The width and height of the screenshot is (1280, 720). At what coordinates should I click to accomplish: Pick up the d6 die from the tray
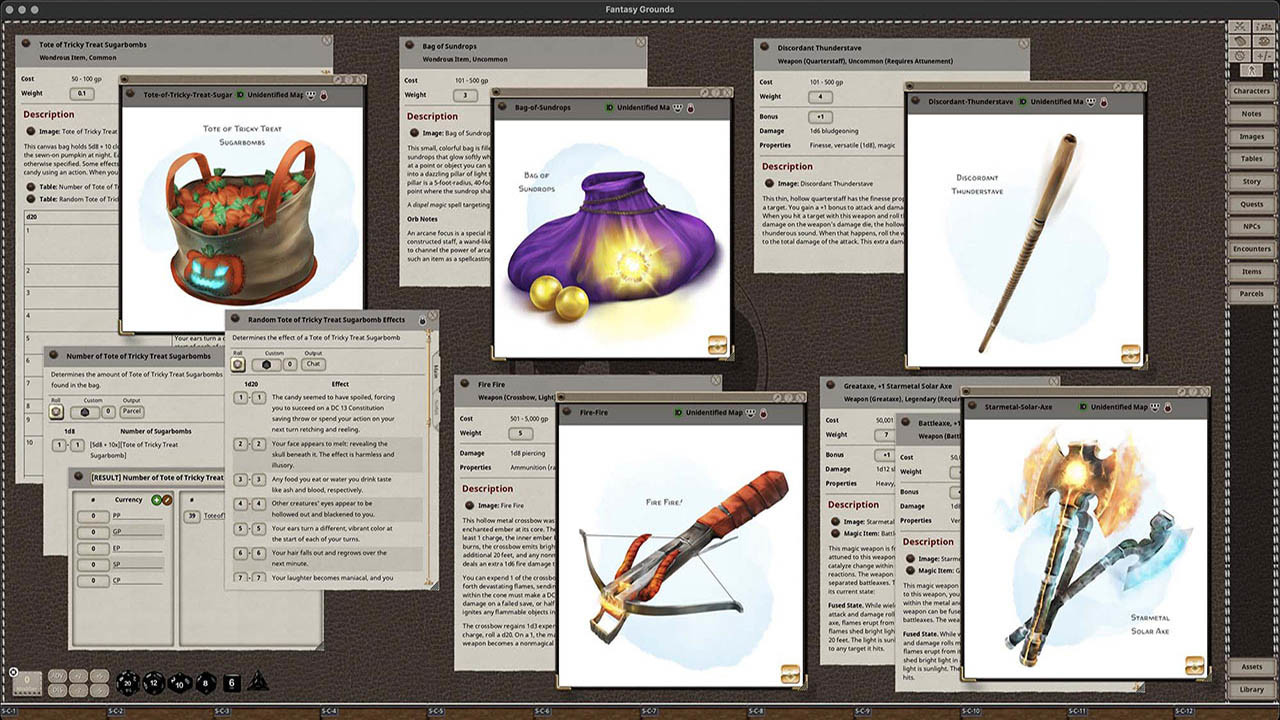click(232, 683)
